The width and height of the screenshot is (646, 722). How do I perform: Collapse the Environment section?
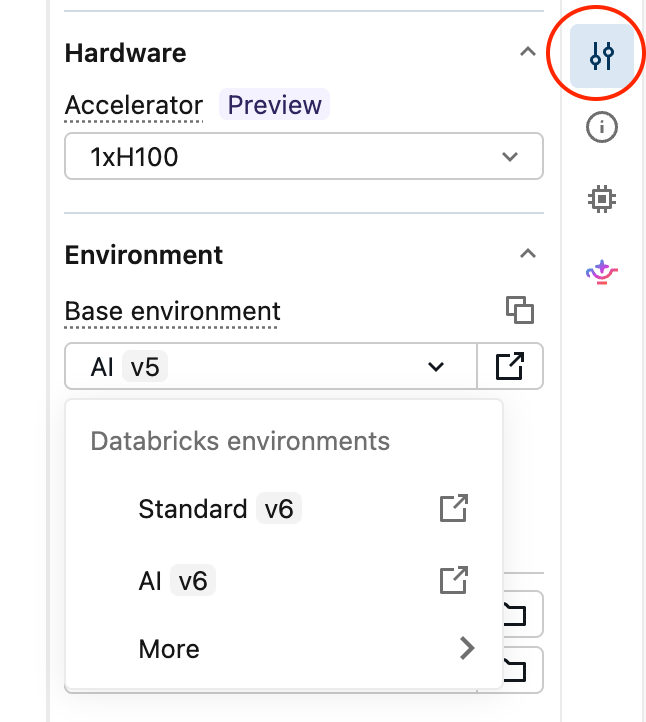[x=528, y=253]
